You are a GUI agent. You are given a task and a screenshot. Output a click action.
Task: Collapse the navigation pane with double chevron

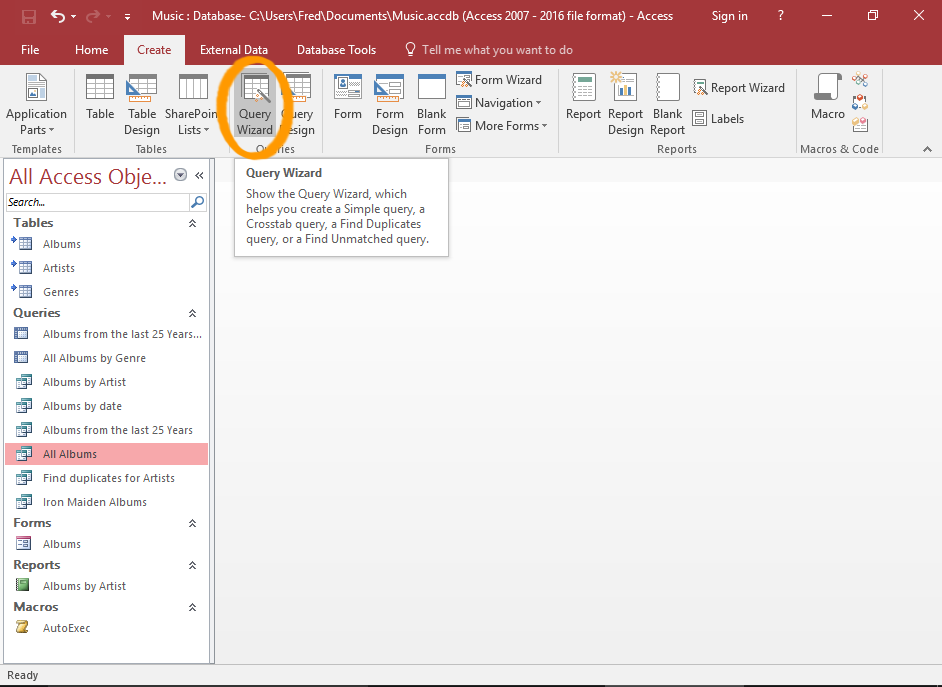[199, 175]
